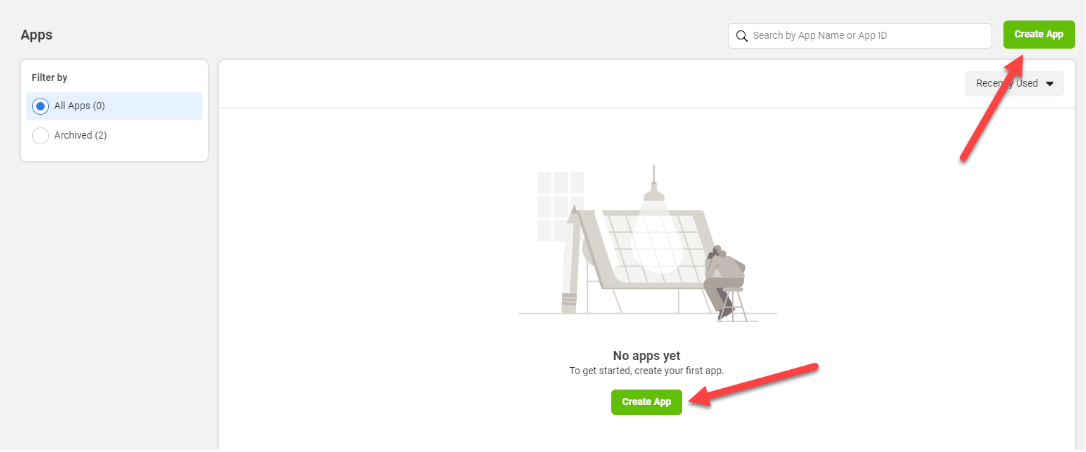Click the Filter by panel title
This screenshot has height=452, width=1086.
49,78
